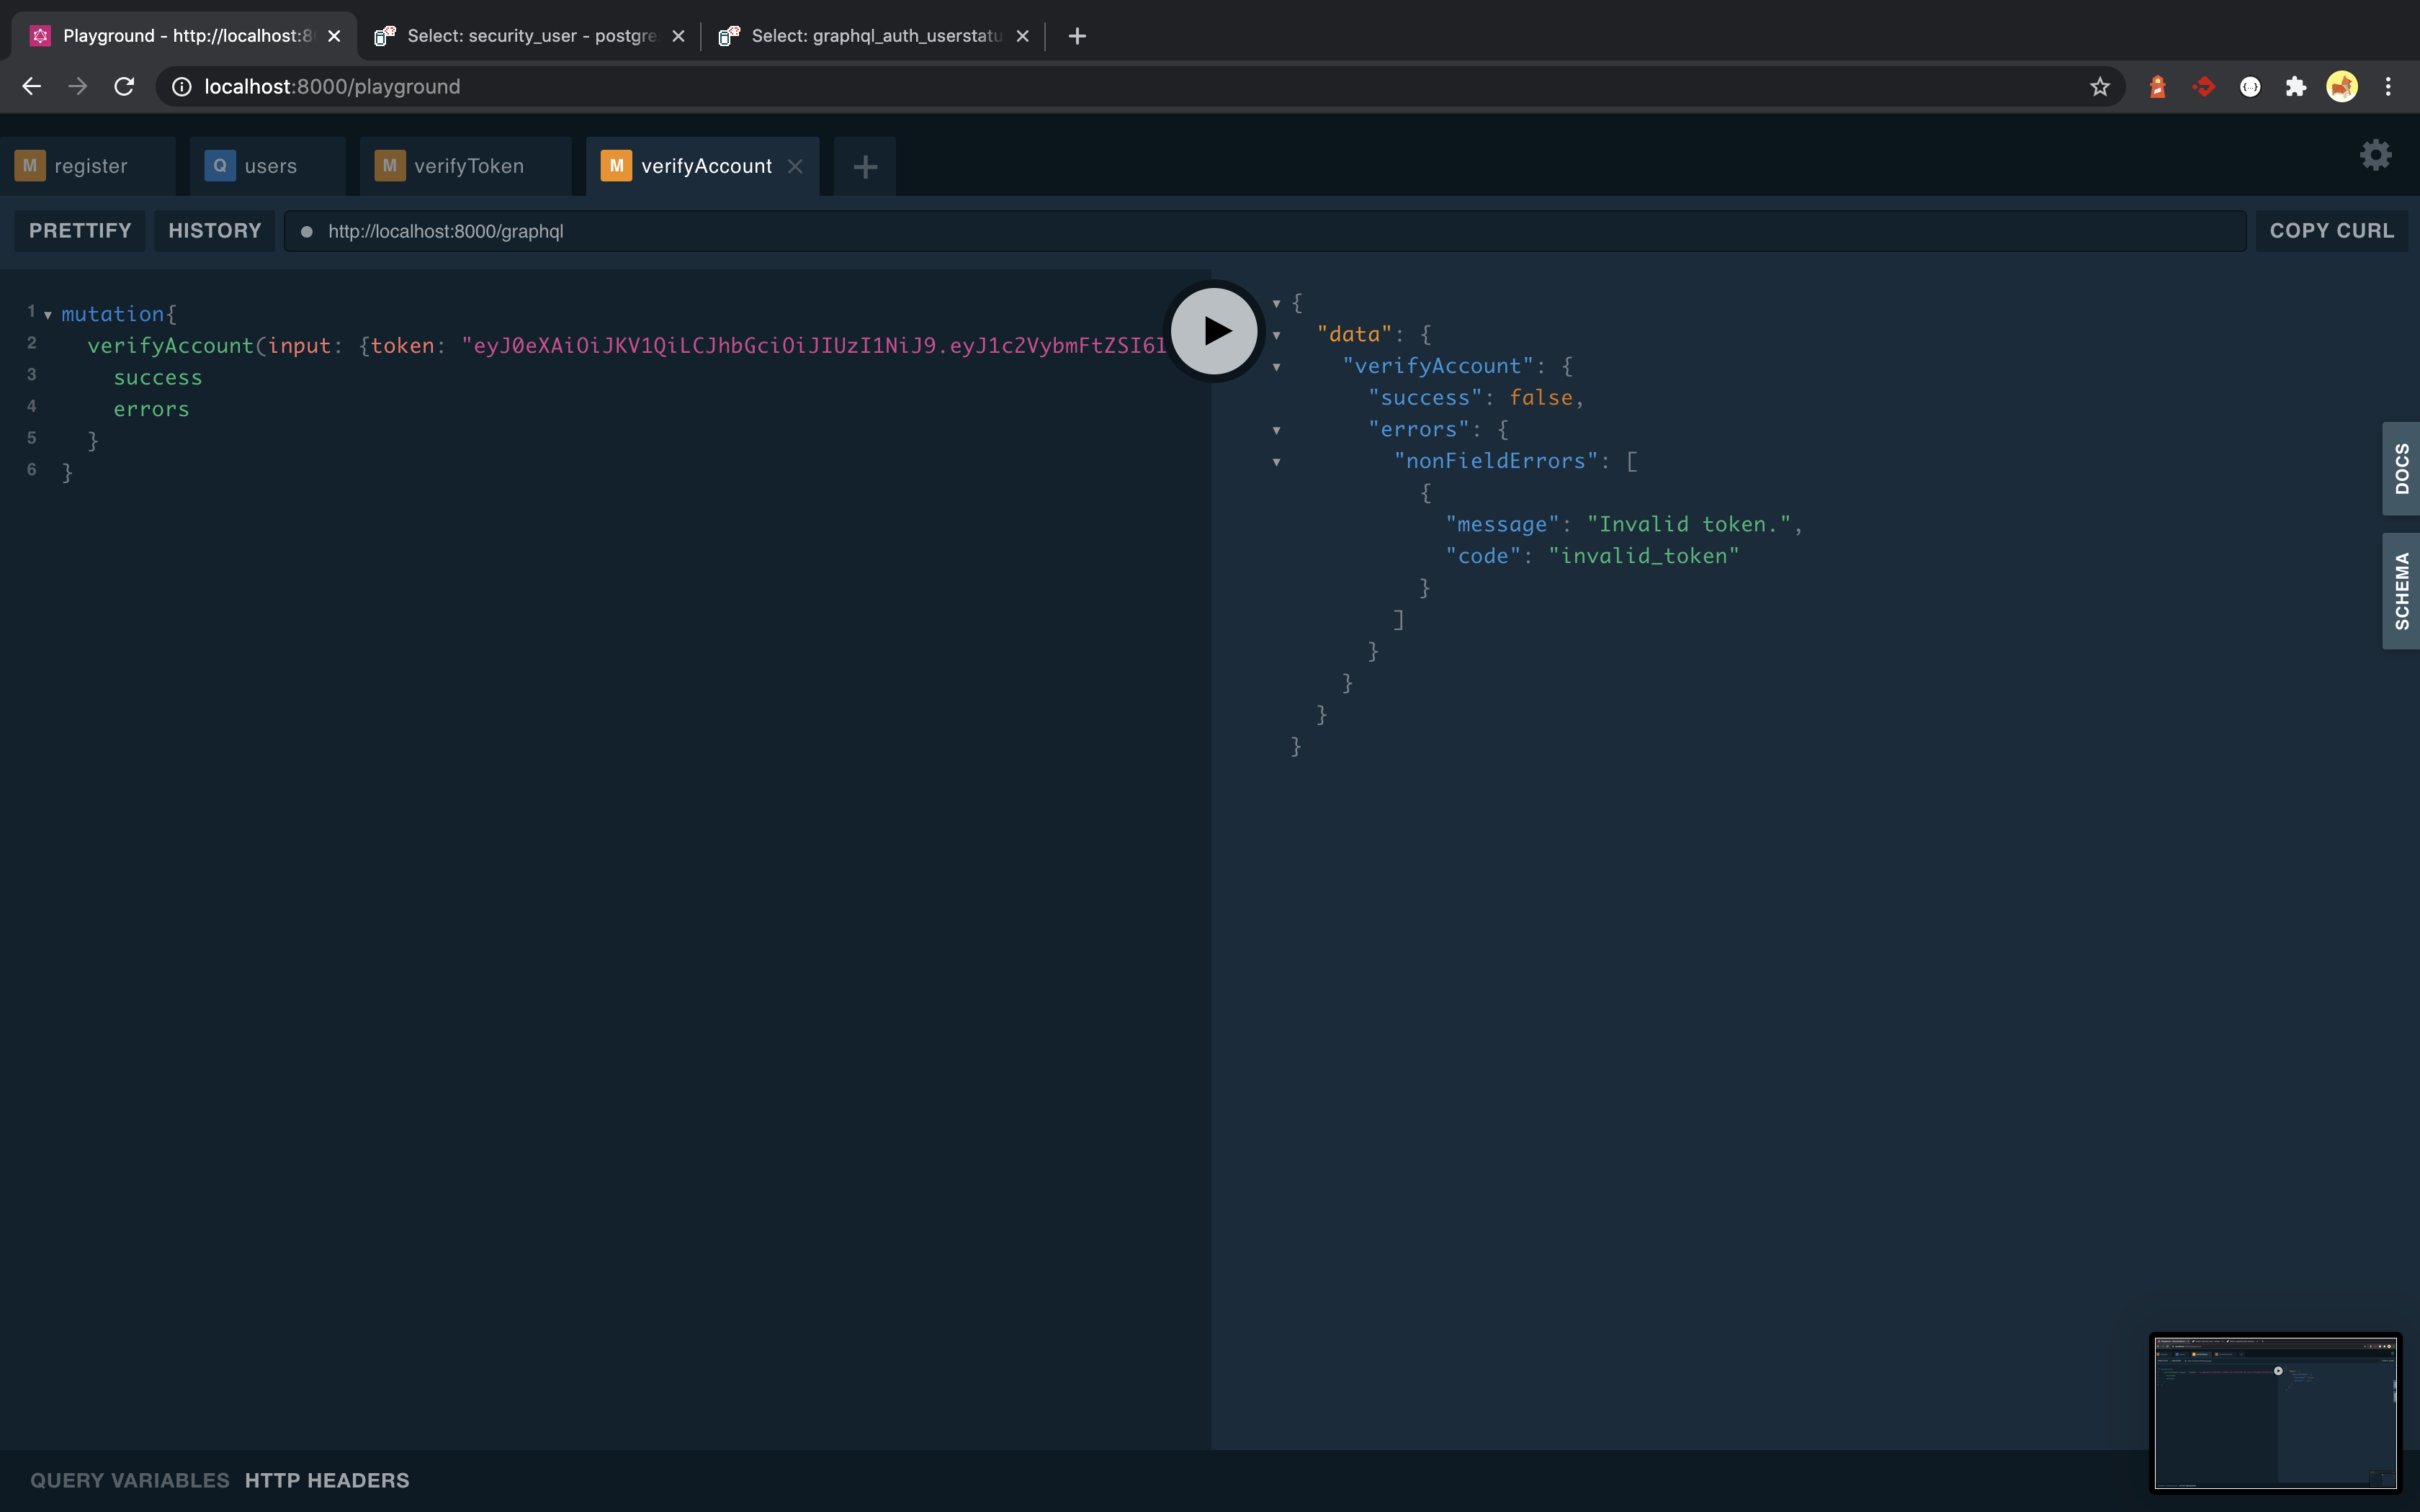2420x1512 pixels.
Task: Close the verifyAccount tab
Action: [795, 166]
